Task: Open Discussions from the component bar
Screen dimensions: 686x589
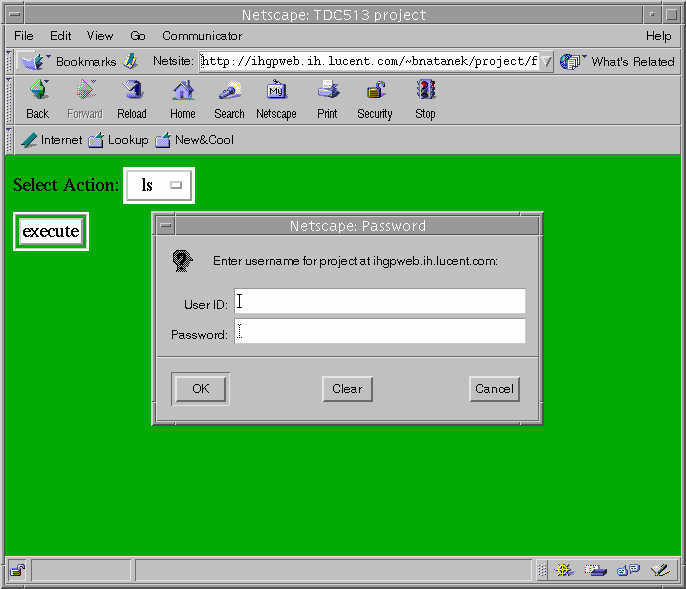Action: (x=628, y=570)
